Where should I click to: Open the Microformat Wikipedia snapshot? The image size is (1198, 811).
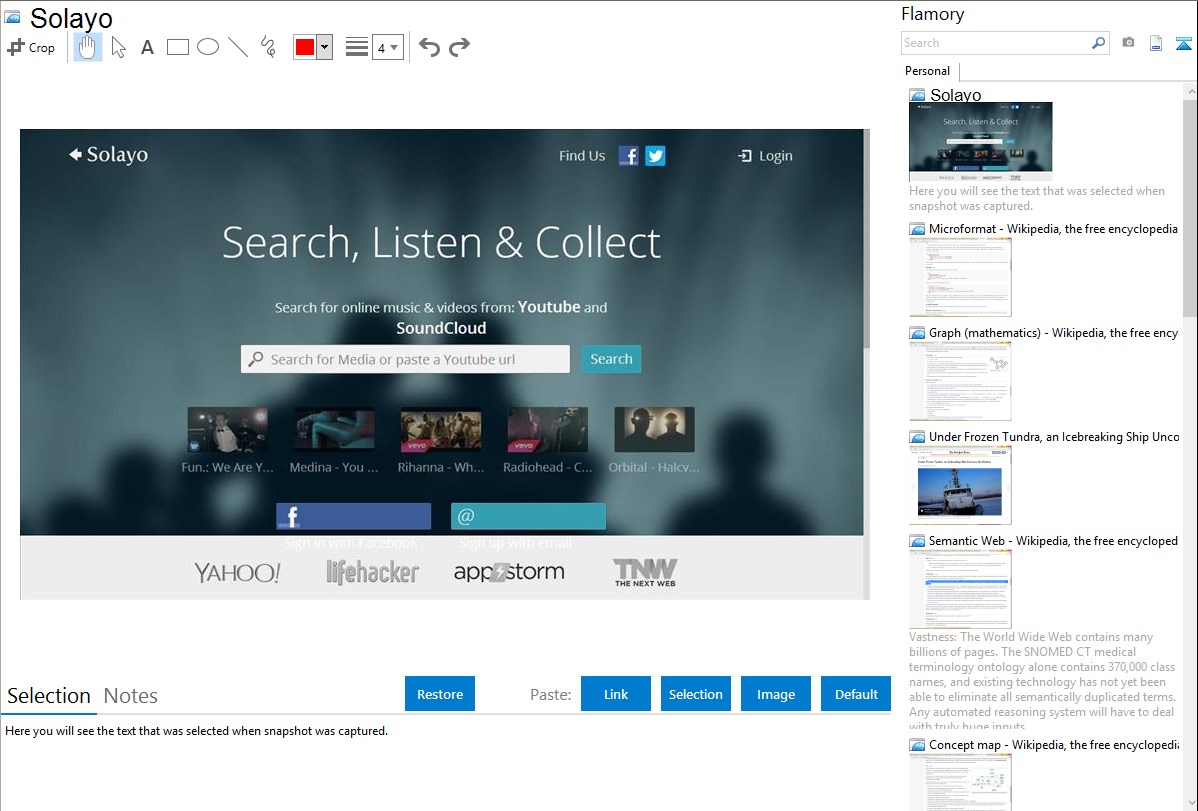pos(960,277)
